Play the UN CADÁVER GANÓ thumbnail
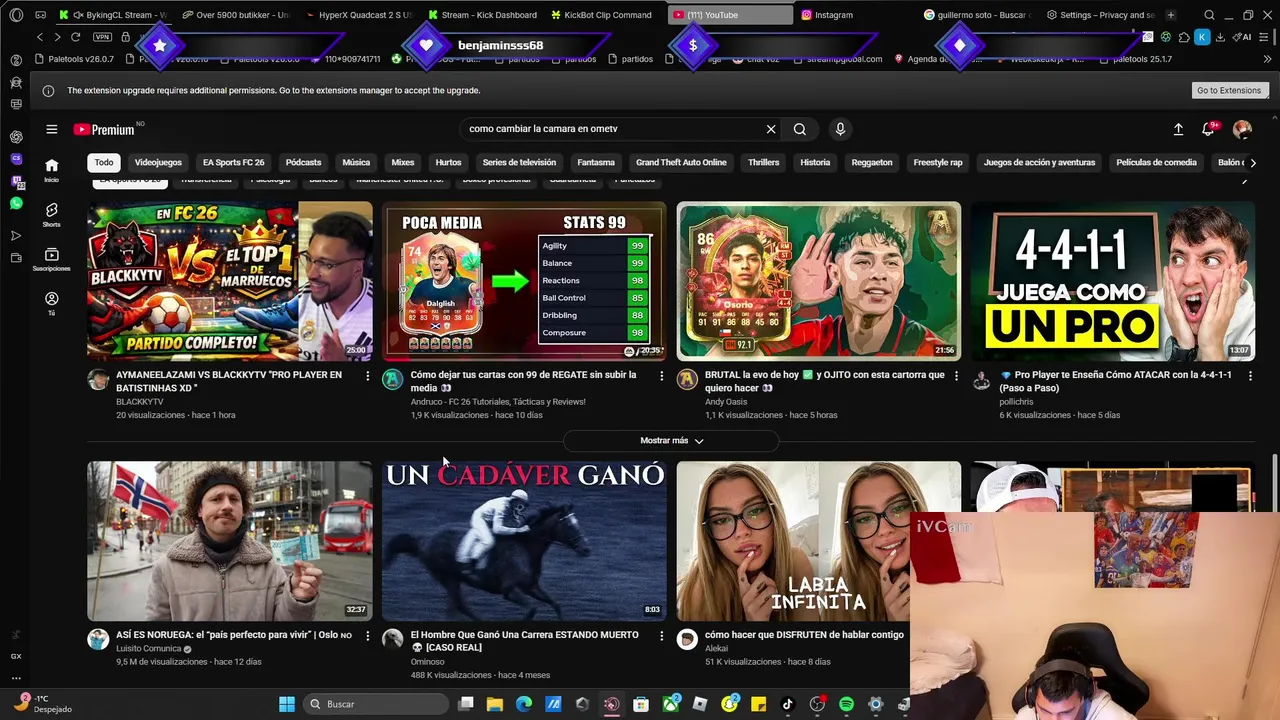The width and height of the screenshot is (1280, 720). point(524,541)
